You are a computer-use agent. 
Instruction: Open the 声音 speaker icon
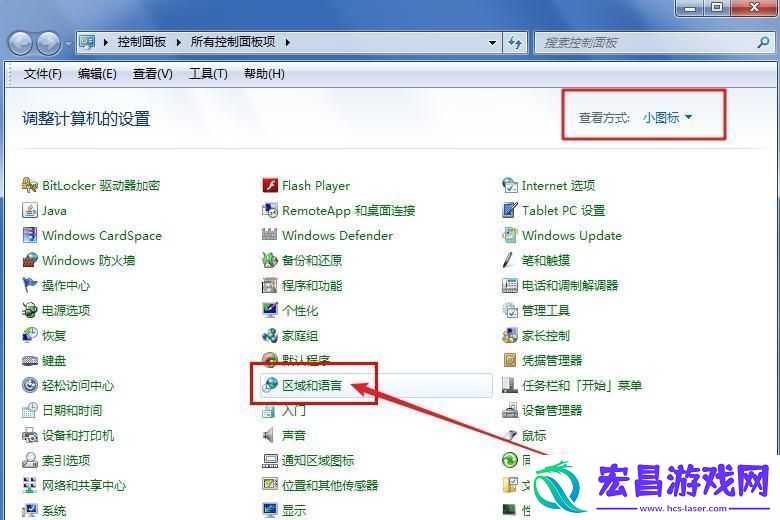click(x=269, y=435)
